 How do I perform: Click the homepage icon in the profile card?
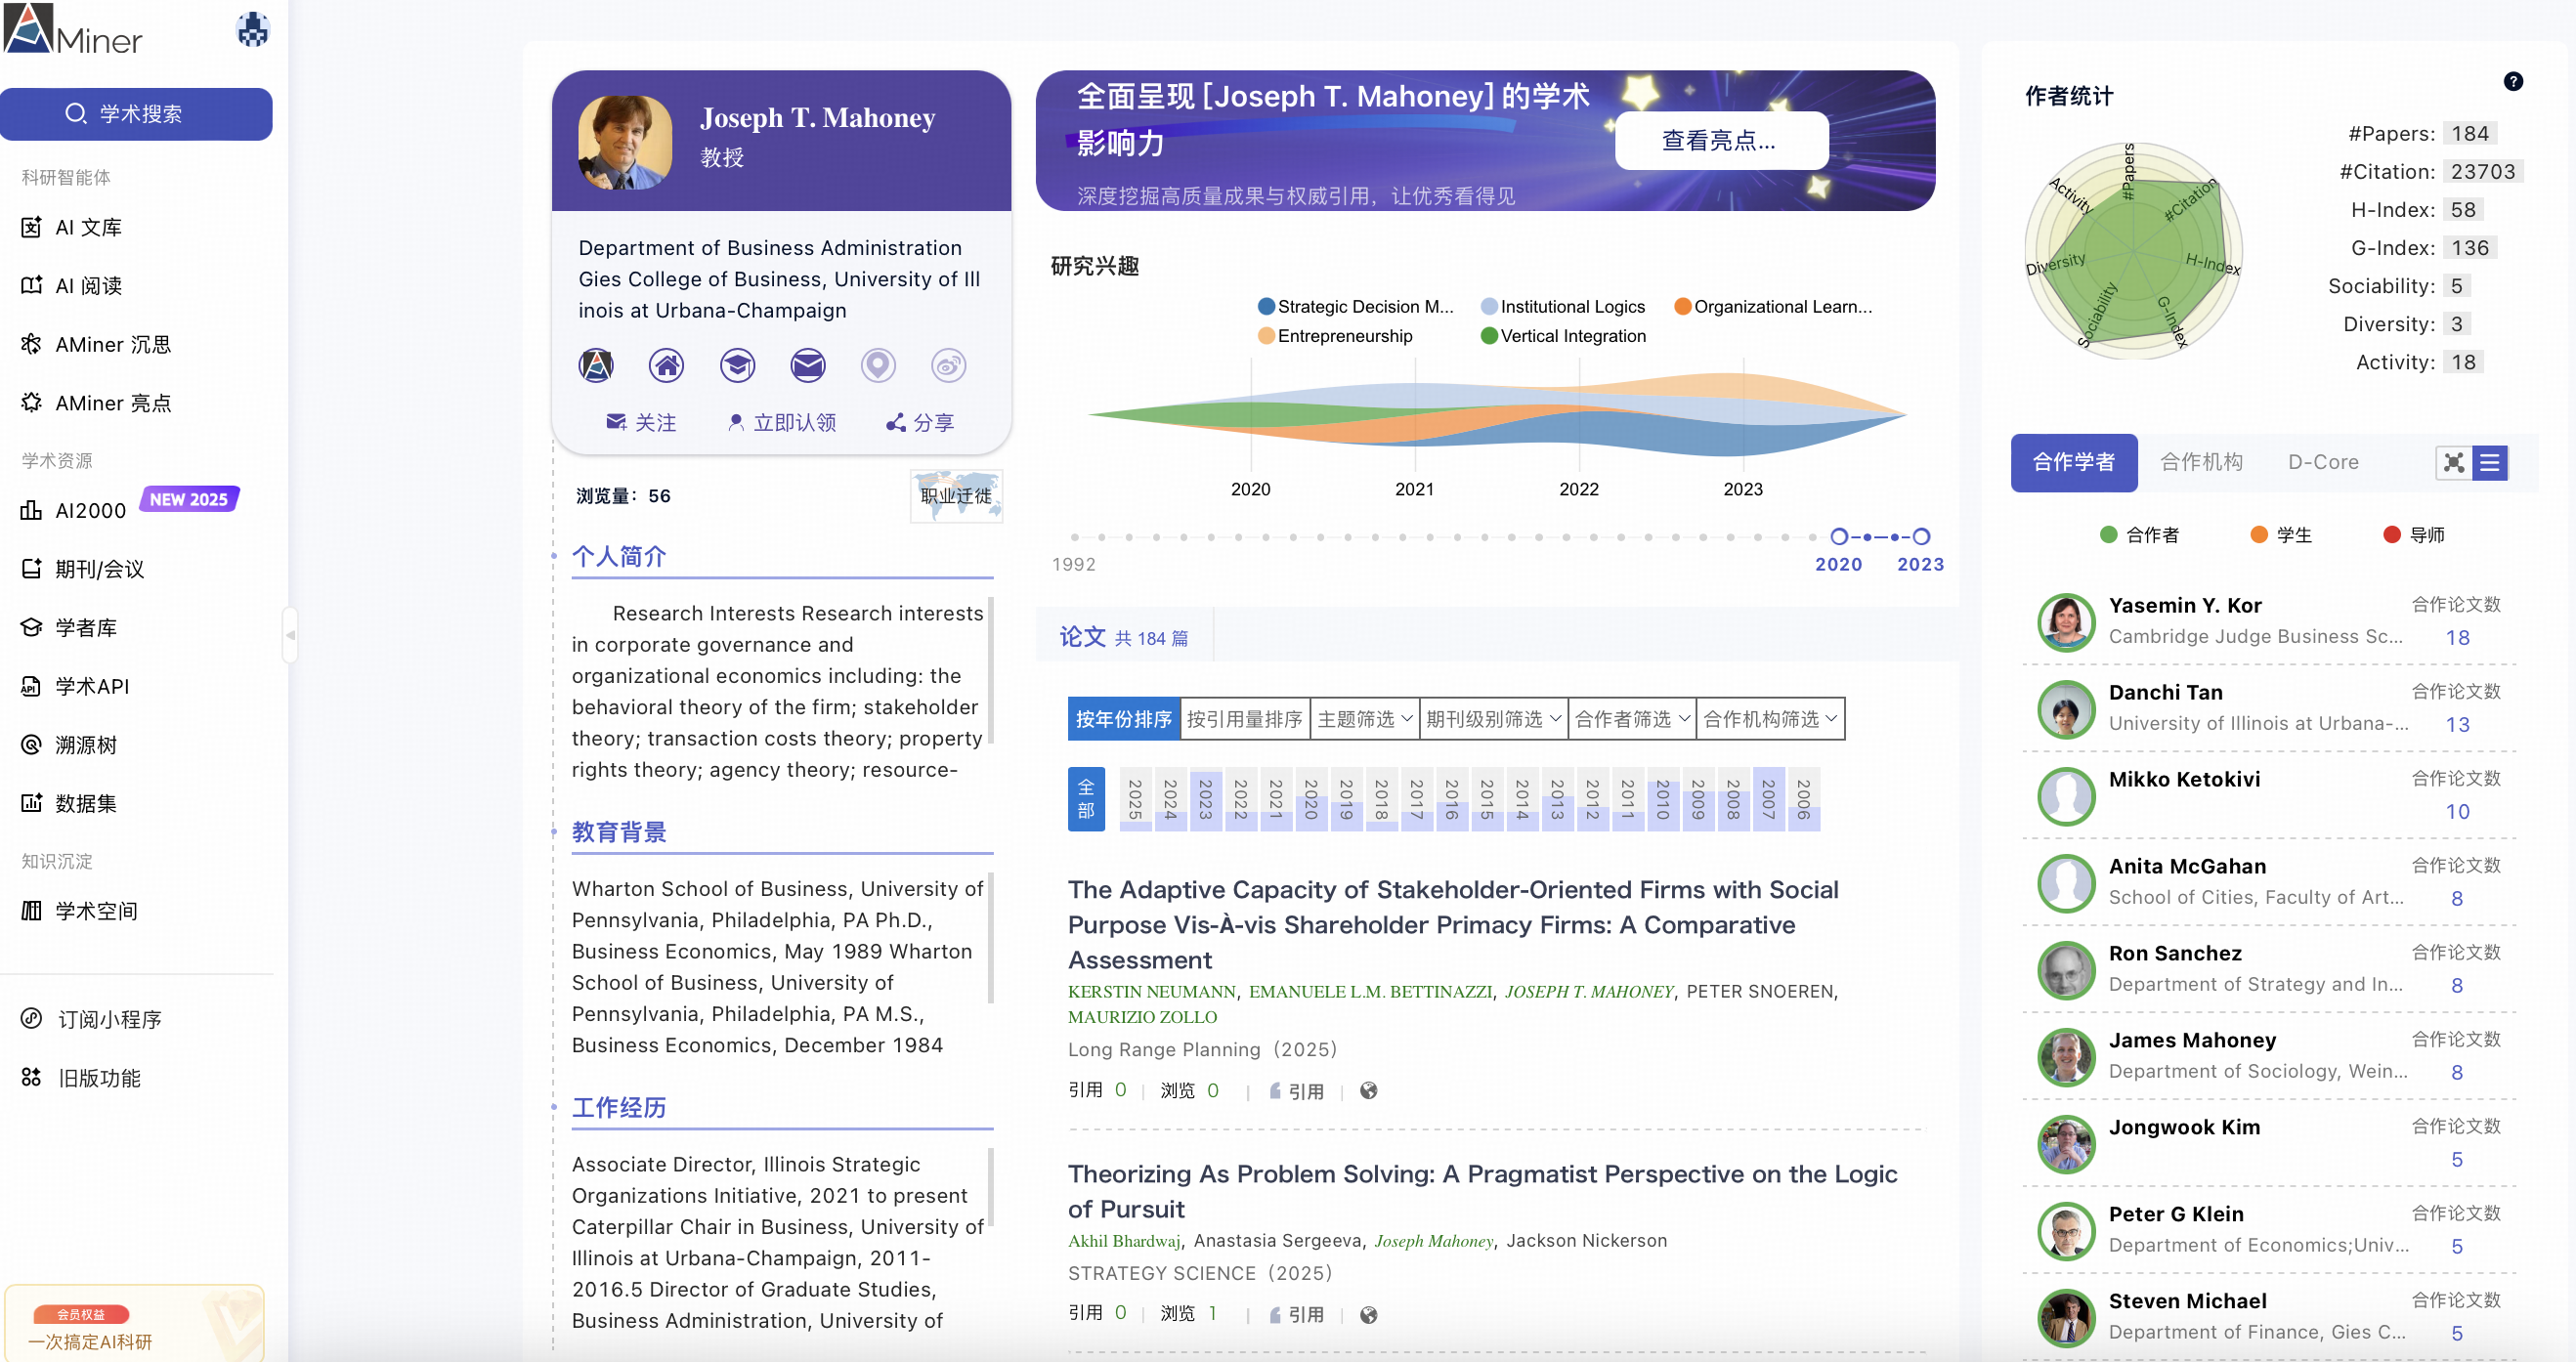[x=666, y=366]
